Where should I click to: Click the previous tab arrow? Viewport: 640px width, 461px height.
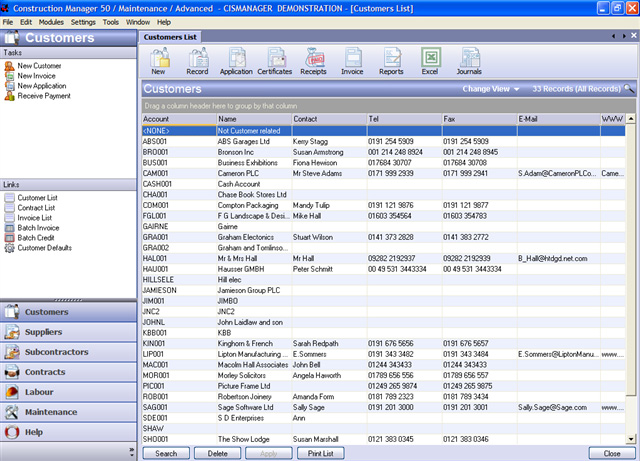click(x=613, y=36)
